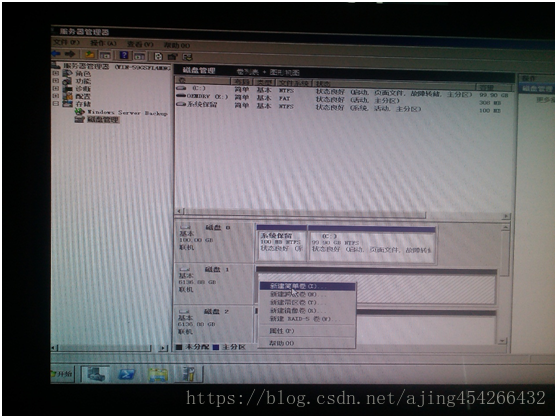Choose 属性(P) from context menu

[x=307, y=331]
